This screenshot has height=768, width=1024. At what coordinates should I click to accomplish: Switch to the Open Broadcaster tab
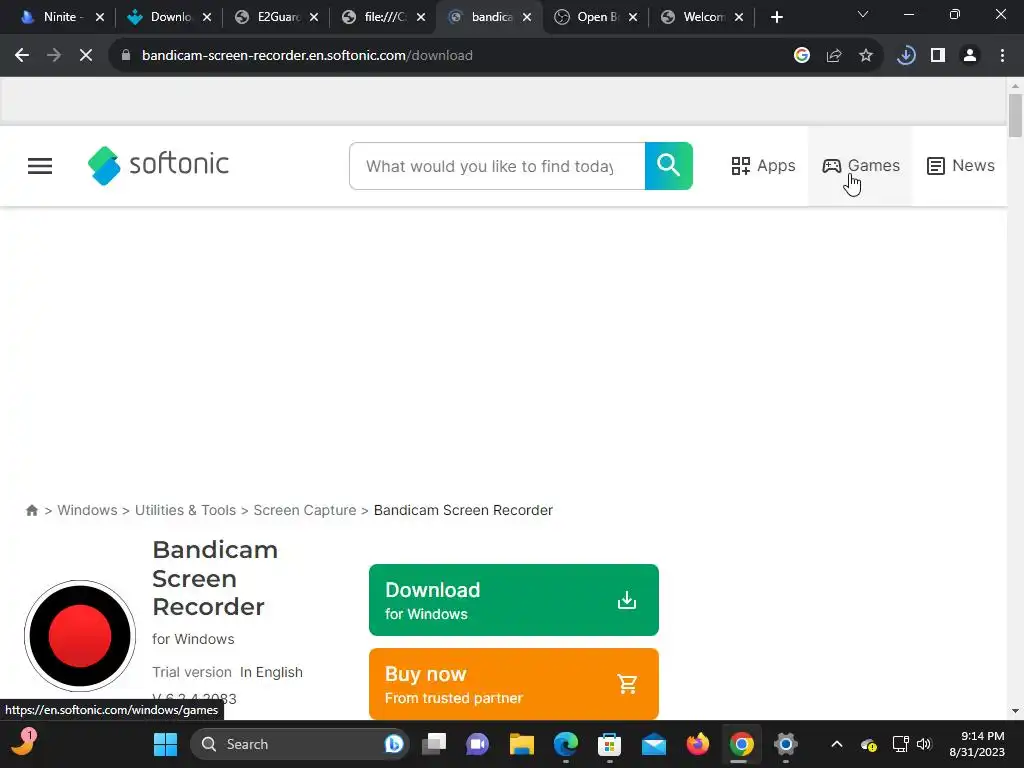[x=596, y=17]
